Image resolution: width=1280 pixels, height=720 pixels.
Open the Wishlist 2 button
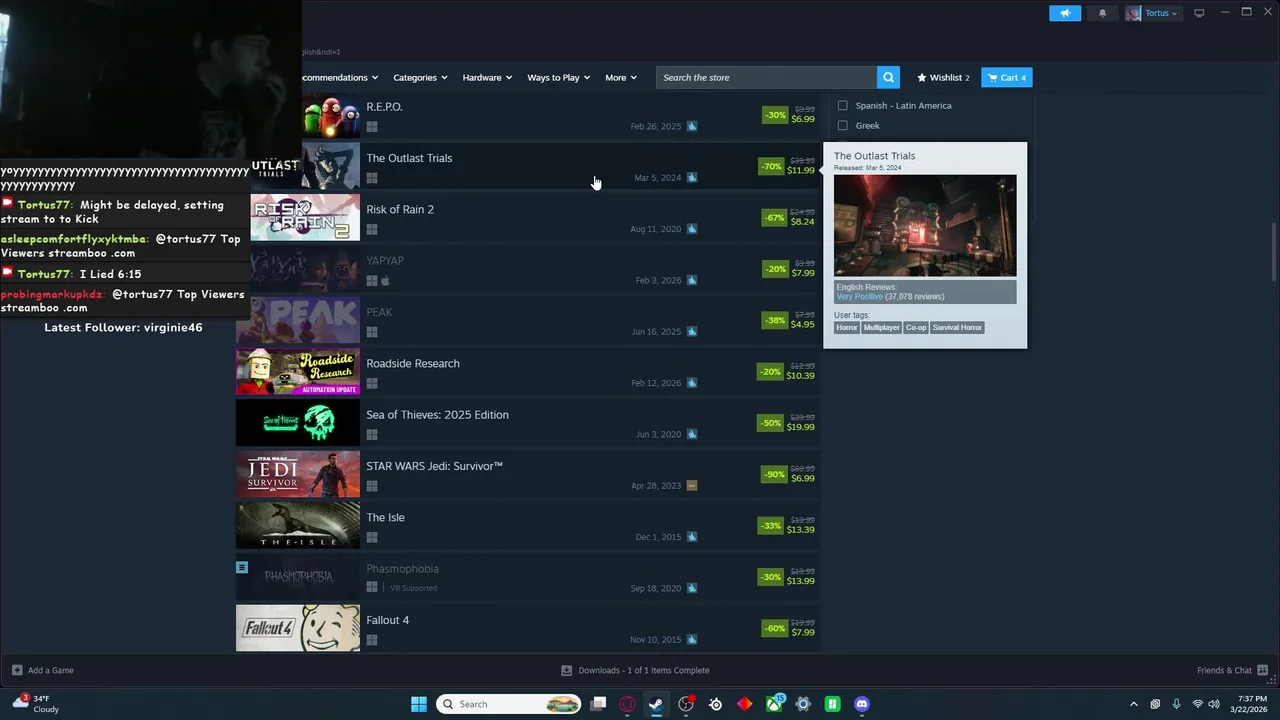tap(943, 77)
